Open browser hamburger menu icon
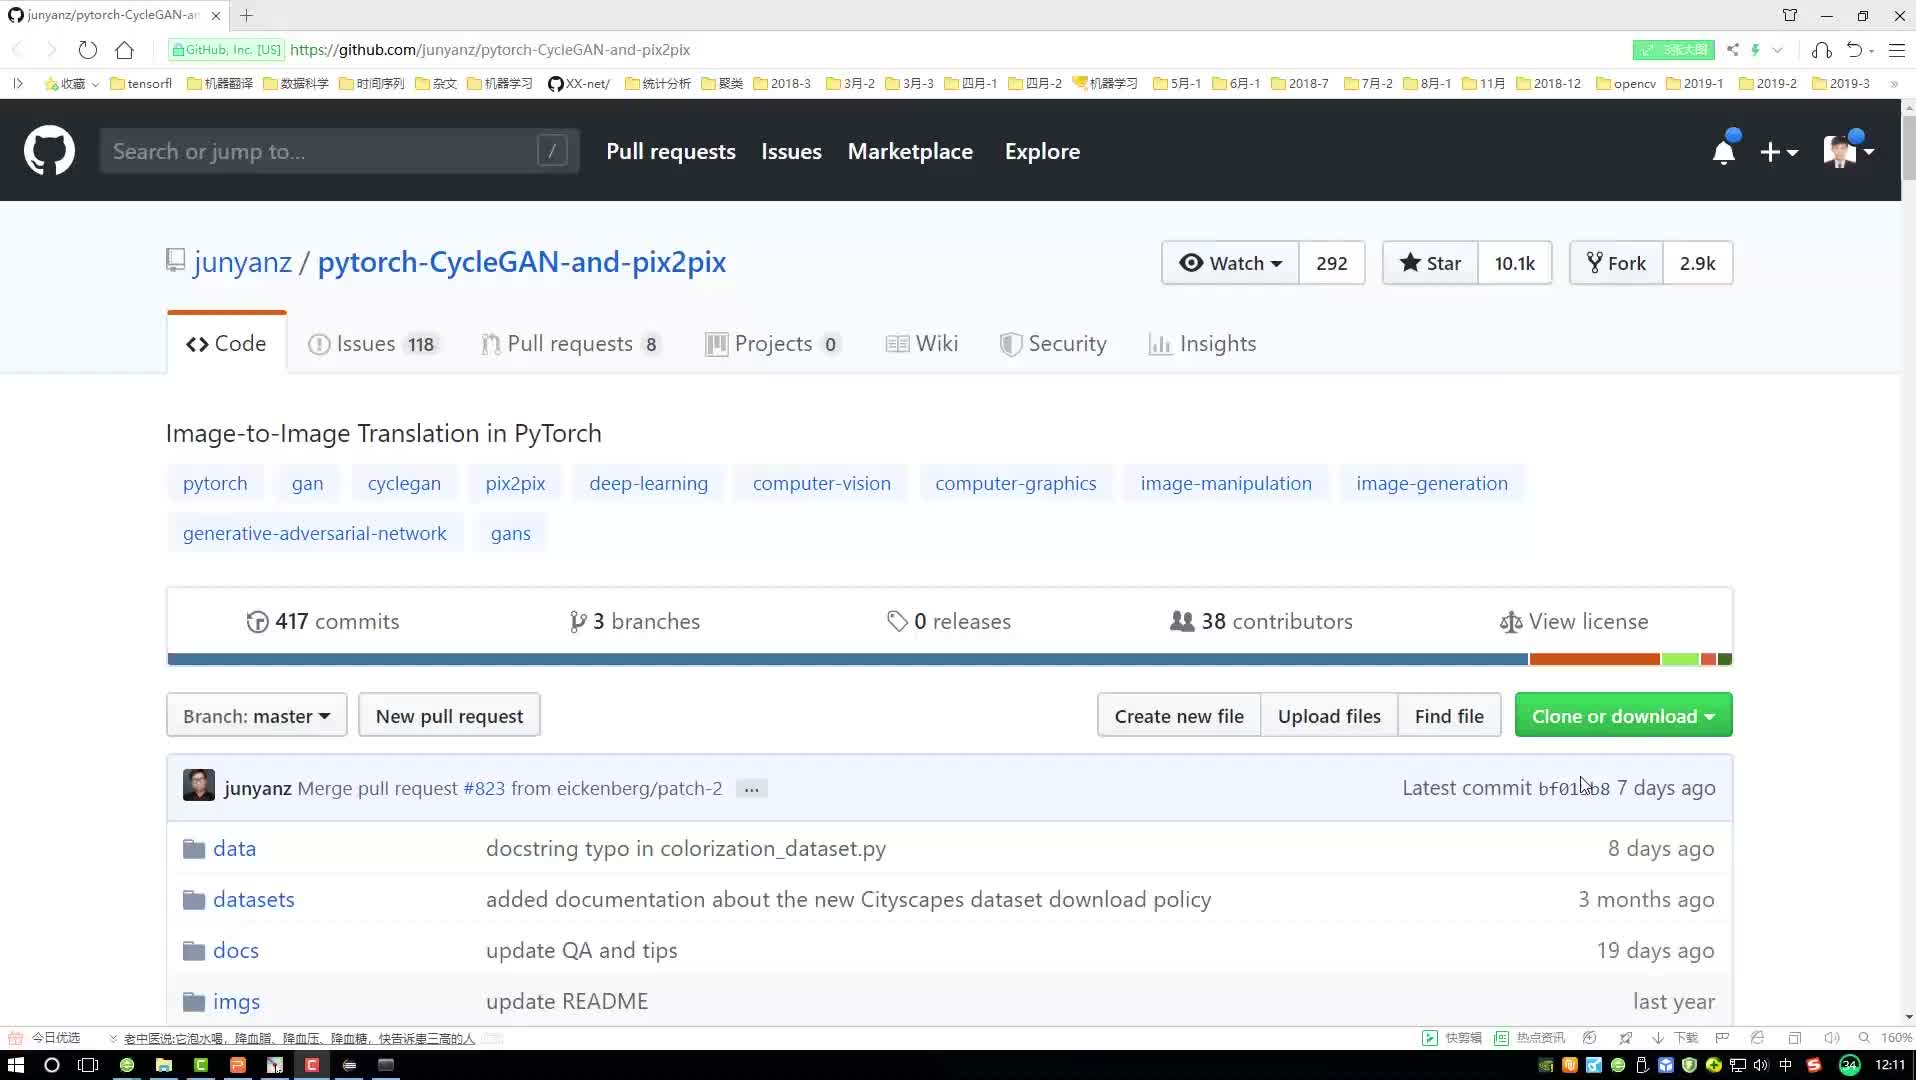The height and width of the screenshot is (1080, 1916). point(1896,49)
